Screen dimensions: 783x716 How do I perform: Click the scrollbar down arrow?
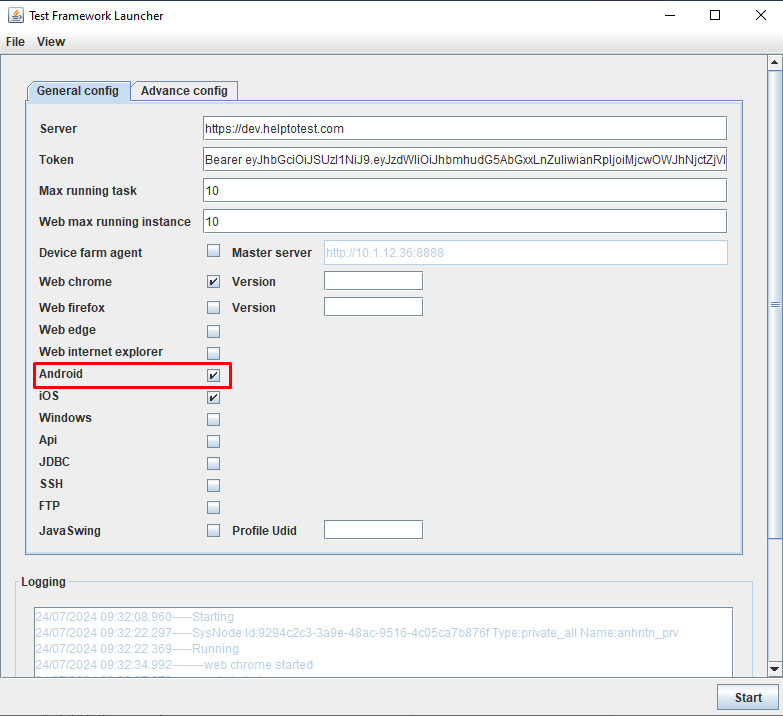pyautogui.click(x=775, y=669)
